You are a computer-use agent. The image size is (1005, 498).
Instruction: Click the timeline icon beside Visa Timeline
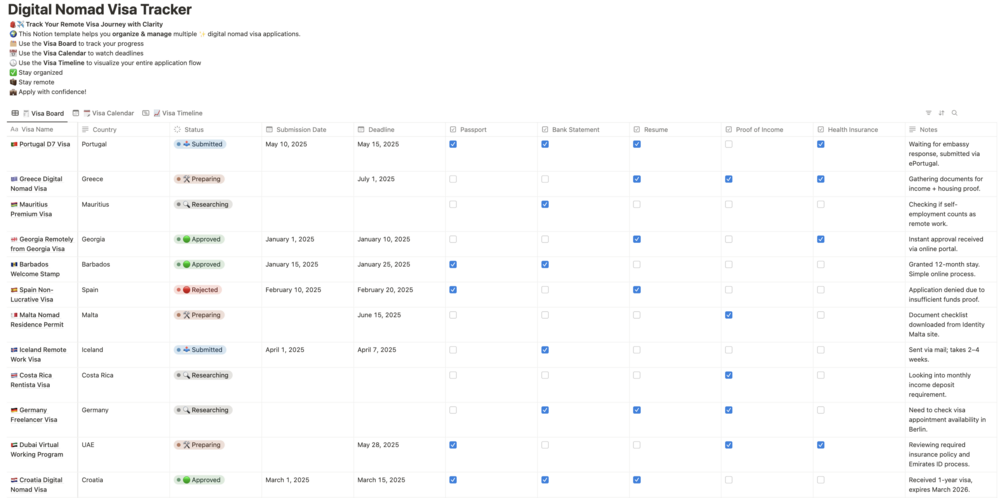pyautogui.click(x=146, y=113)
